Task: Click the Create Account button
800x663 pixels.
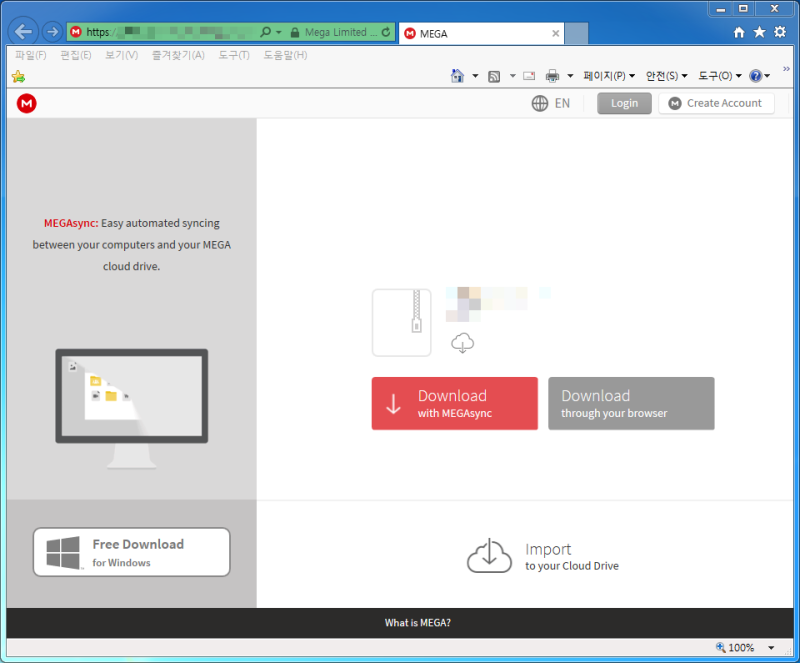Action: (x=716, y=103)
